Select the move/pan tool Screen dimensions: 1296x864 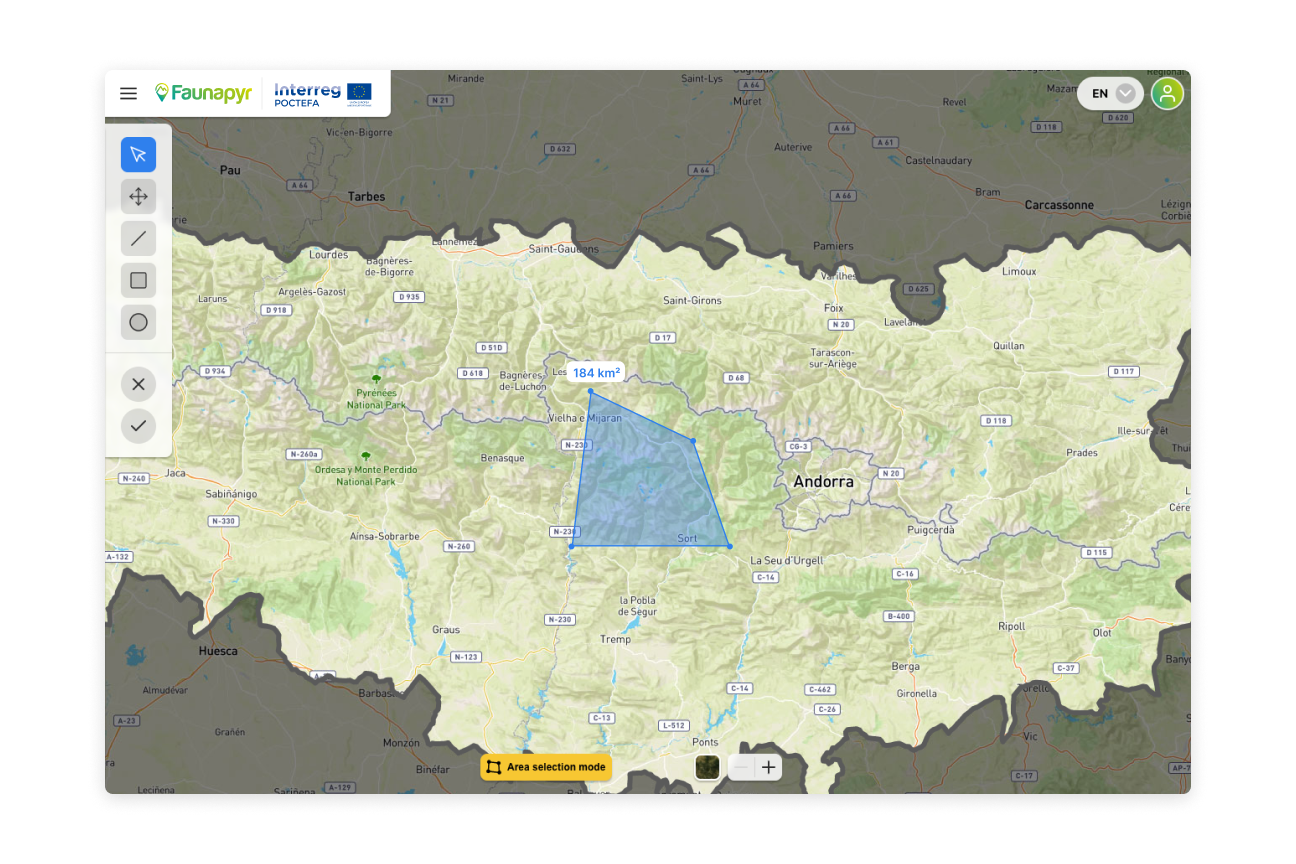(138, 196)
